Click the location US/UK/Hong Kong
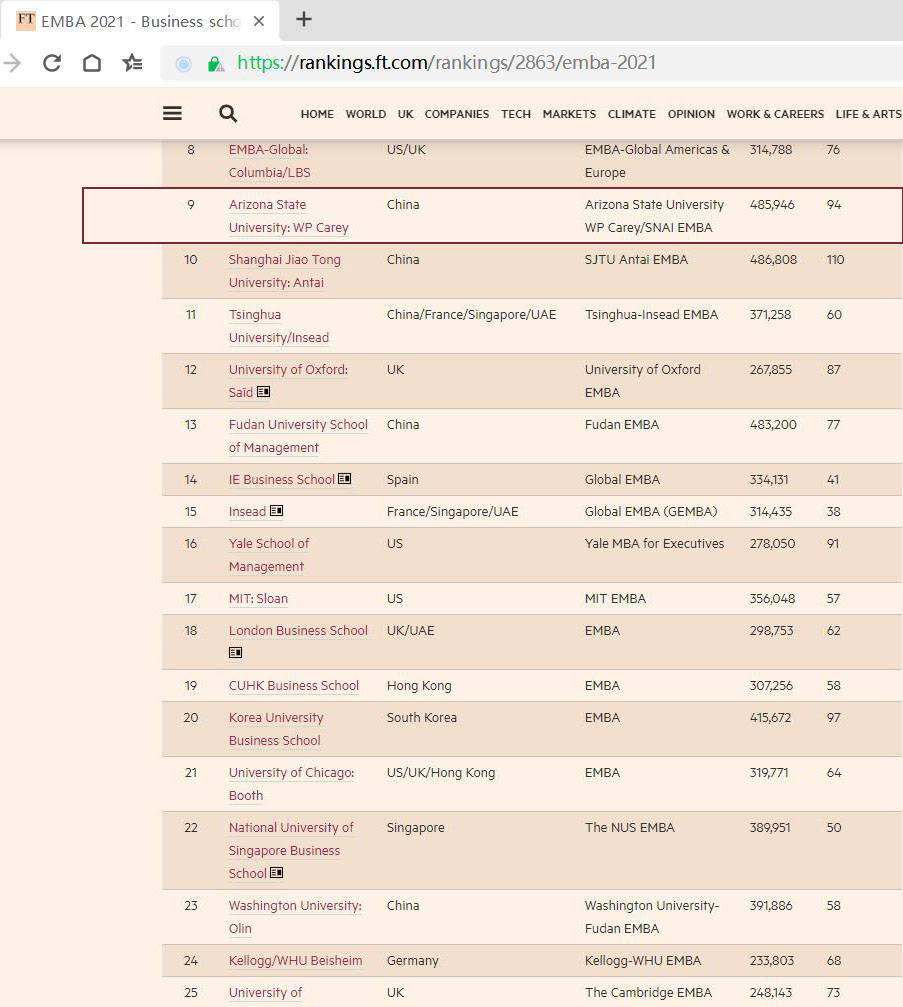 click(441, 773)
